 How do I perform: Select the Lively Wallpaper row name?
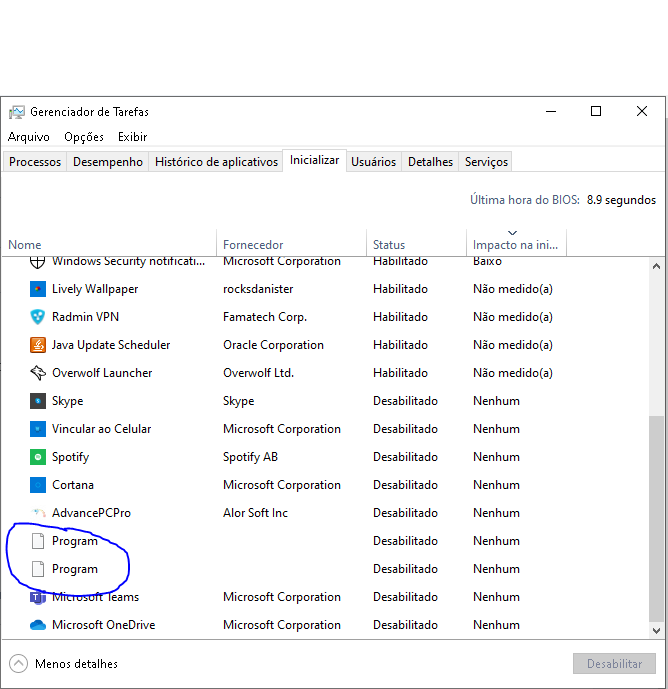pos(95,289)
